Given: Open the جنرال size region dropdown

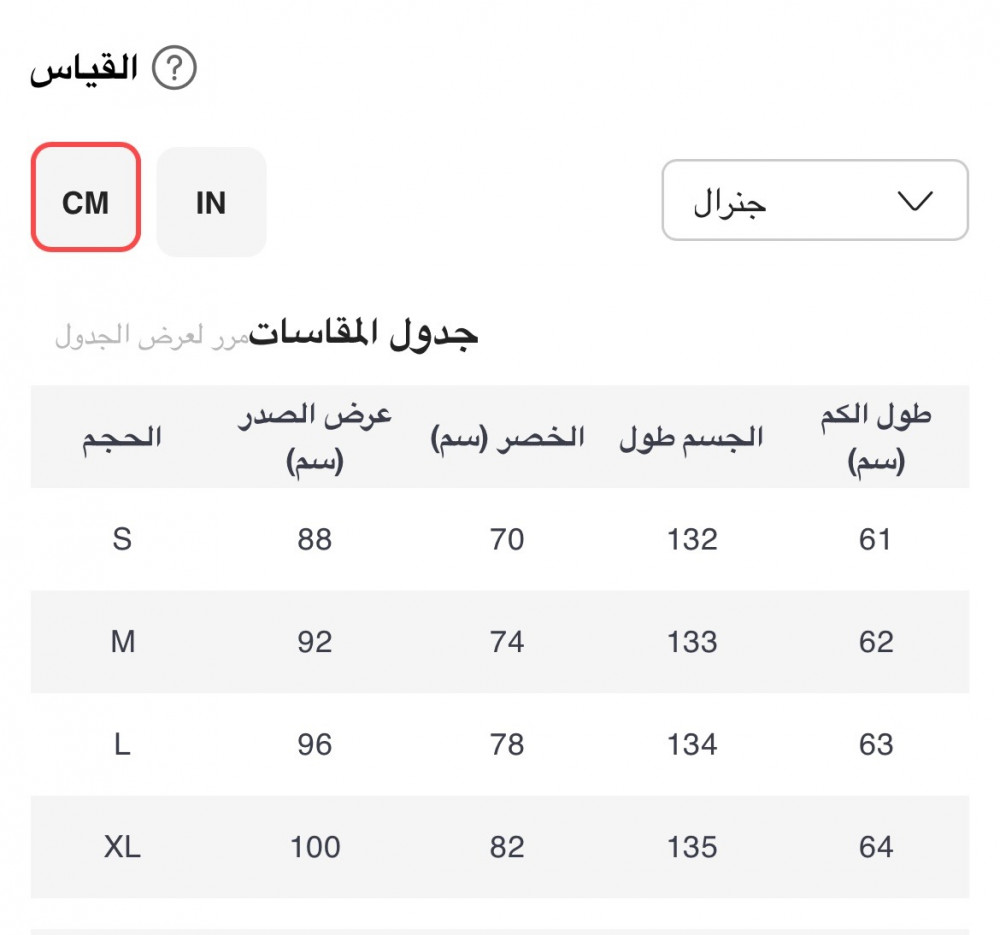Looking at the screenshot, I should pos(815,201).
